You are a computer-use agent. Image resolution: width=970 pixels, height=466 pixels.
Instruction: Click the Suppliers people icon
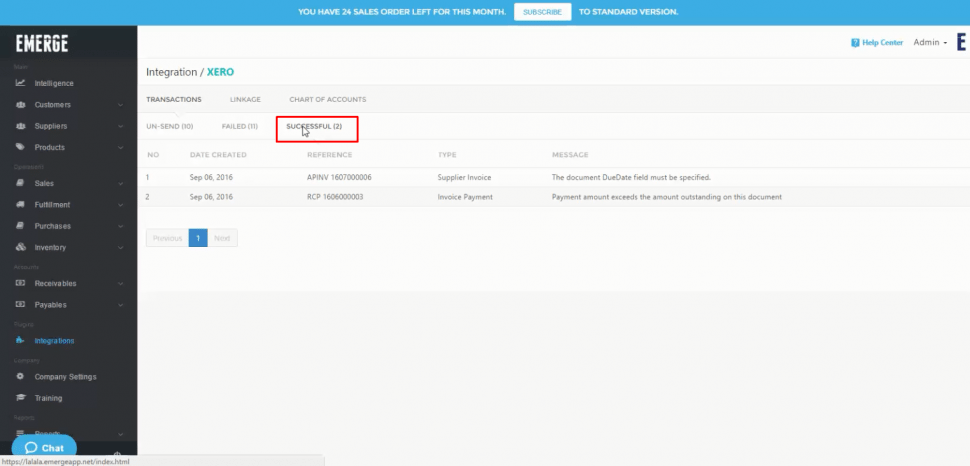tap(20, 126)
